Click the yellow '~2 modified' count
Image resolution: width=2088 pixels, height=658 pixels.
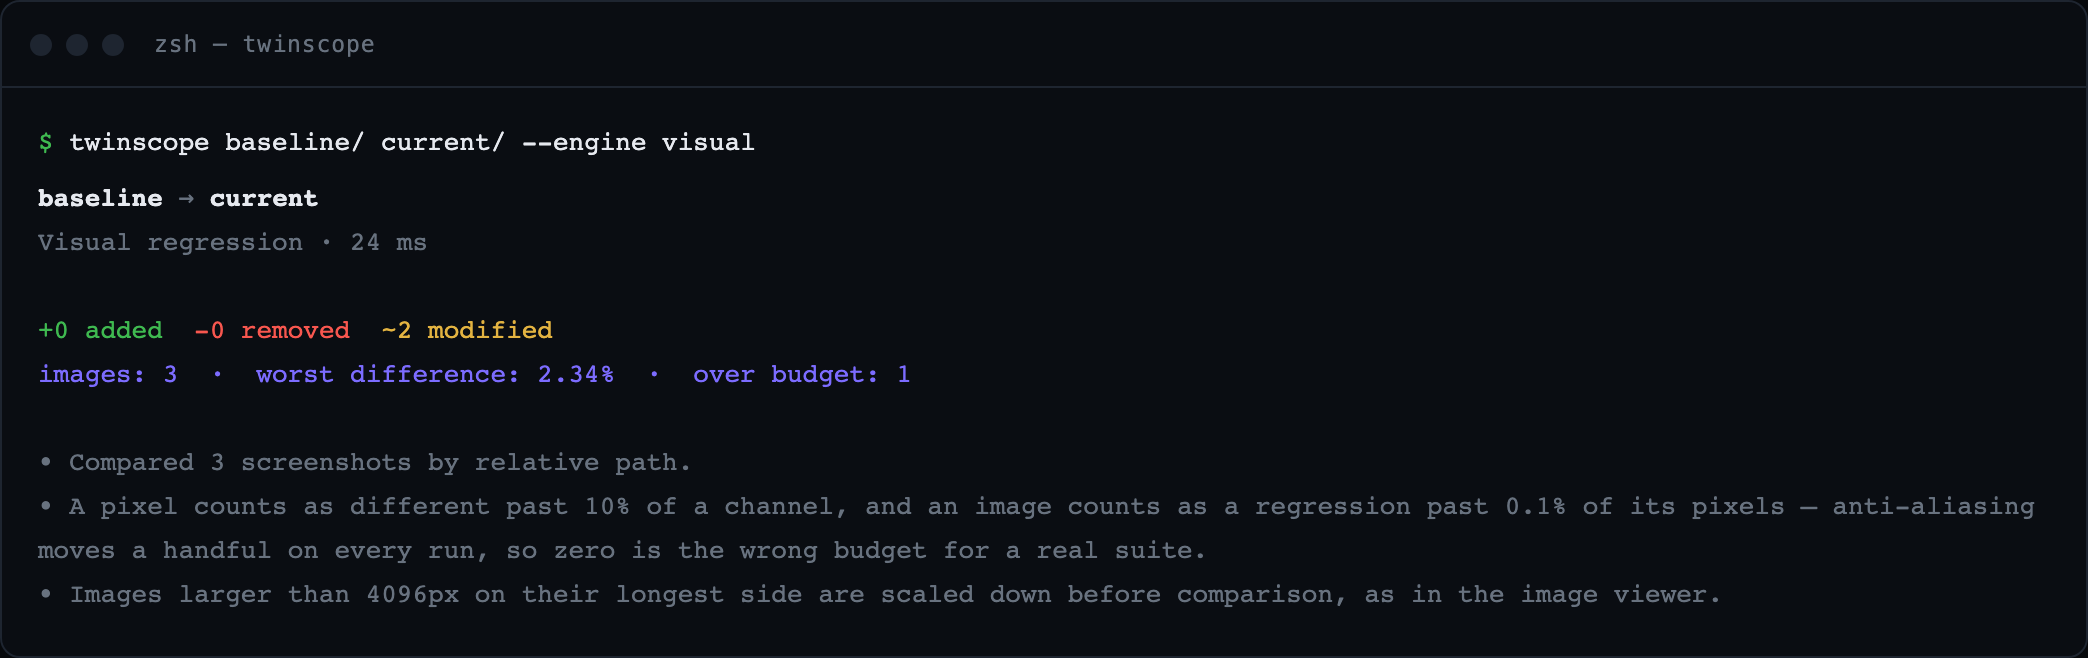coord(467,331)
